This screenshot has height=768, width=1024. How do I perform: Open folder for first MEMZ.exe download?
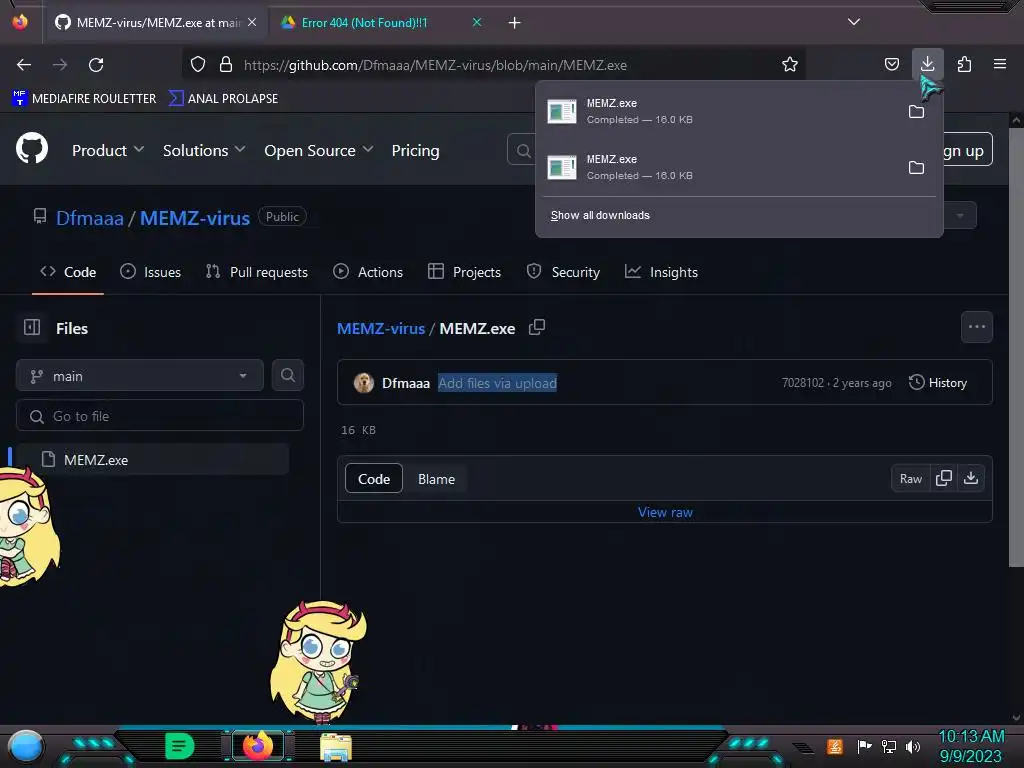pyautogui.click(x=916, y=112)
